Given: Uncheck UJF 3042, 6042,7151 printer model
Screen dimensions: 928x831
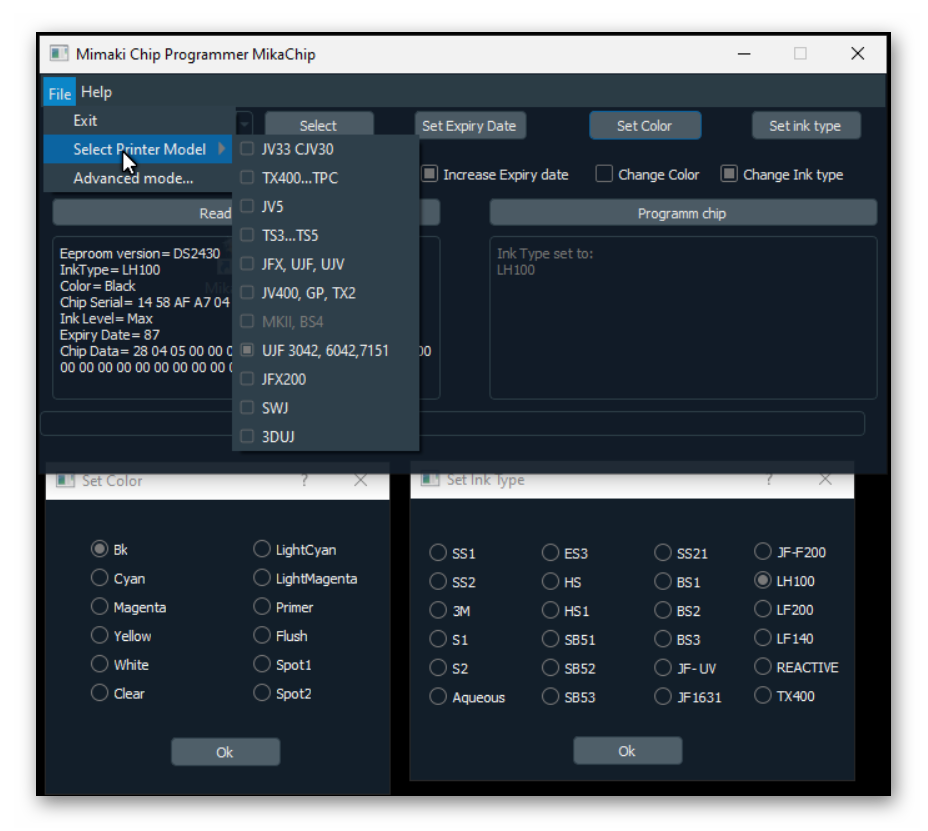Looking at the screenshot, I should tap(247, 350).
